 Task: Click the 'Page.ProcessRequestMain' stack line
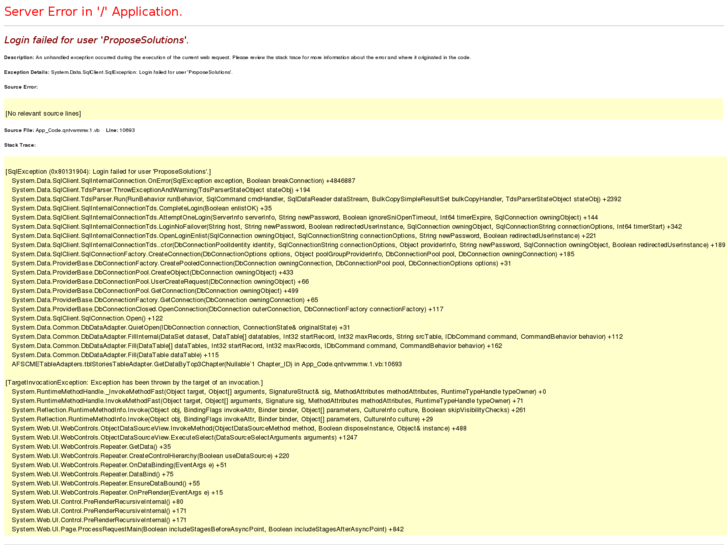click(x=208, y=530)
